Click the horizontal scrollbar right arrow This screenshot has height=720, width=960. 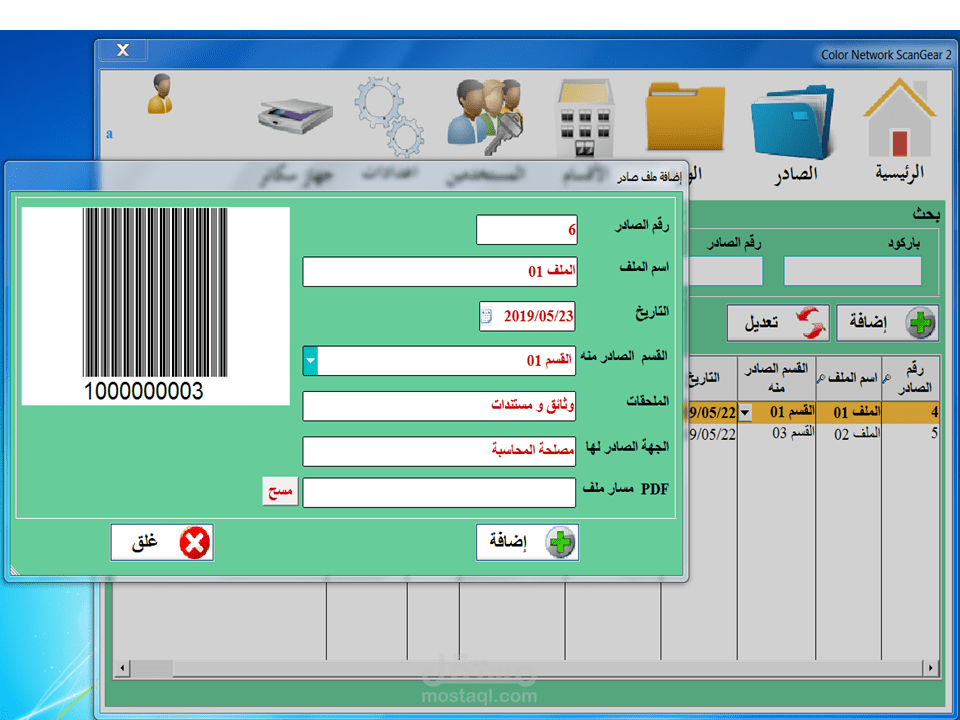931,668
